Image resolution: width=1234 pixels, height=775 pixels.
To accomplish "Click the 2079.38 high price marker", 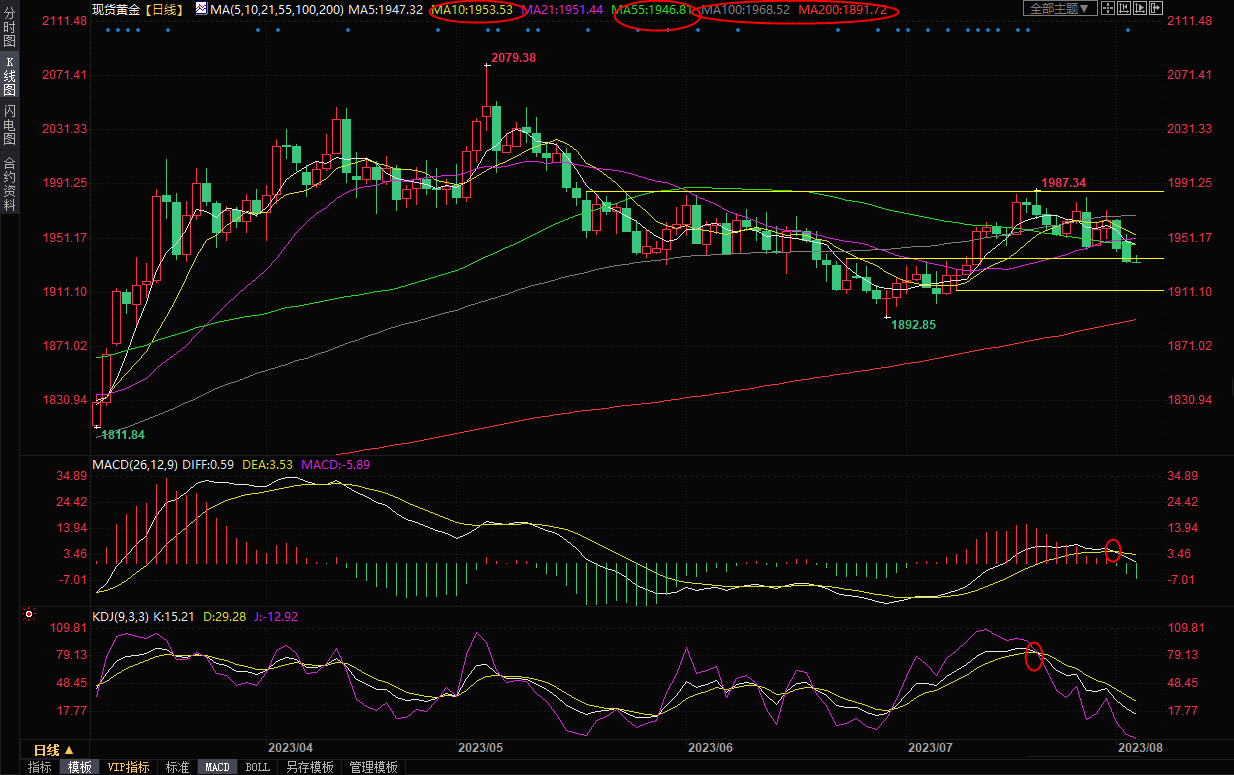I will 513,58.
